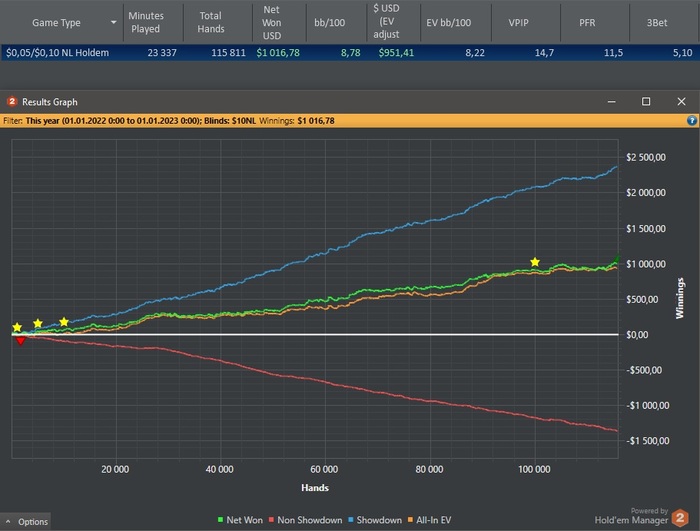
Task: Click the 5,10 3Bet value
Action: coord(683,53)
